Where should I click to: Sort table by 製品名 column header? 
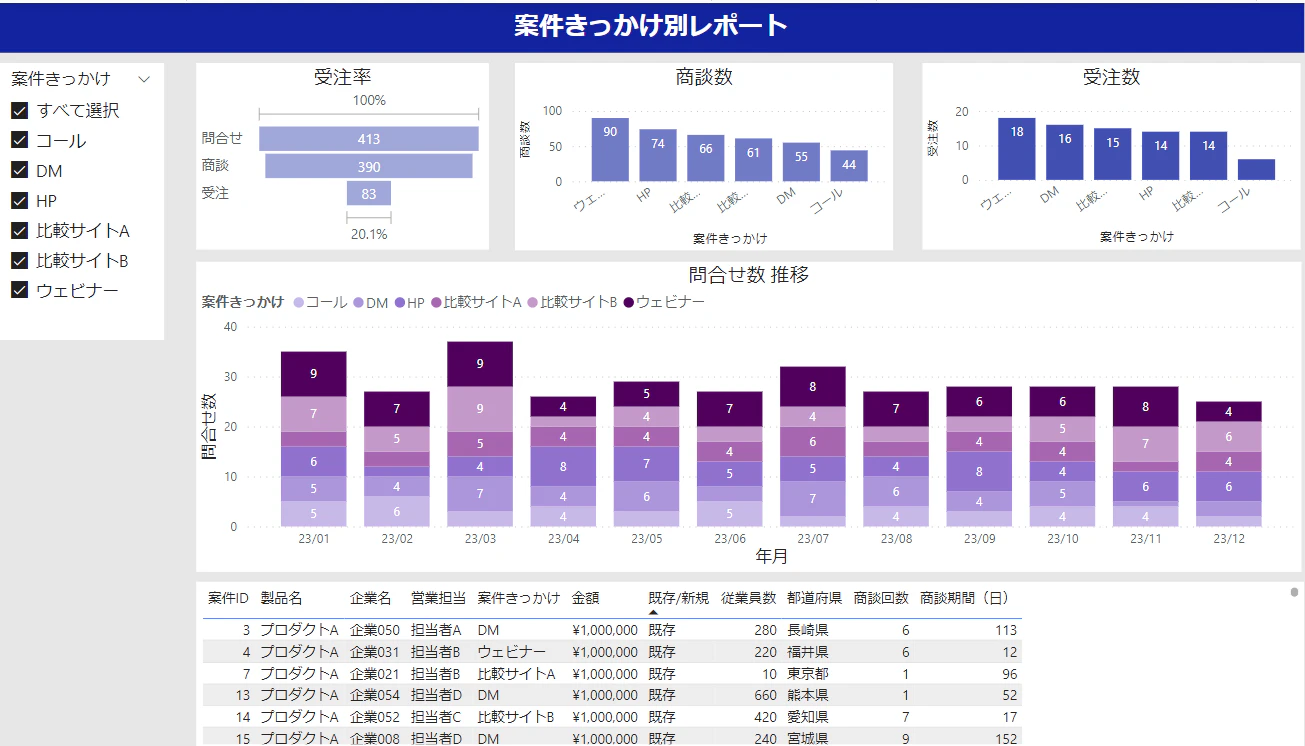tap(281, 598)
